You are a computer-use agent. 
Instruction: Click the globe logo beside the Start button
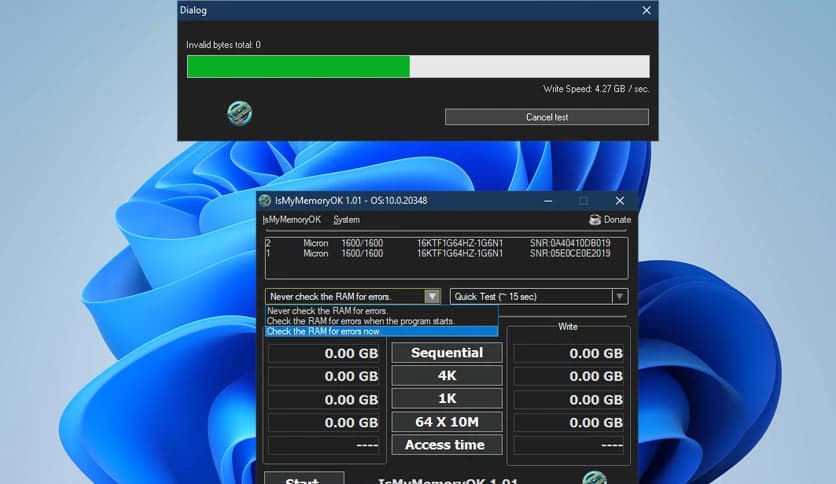click(x=594, y=477)
